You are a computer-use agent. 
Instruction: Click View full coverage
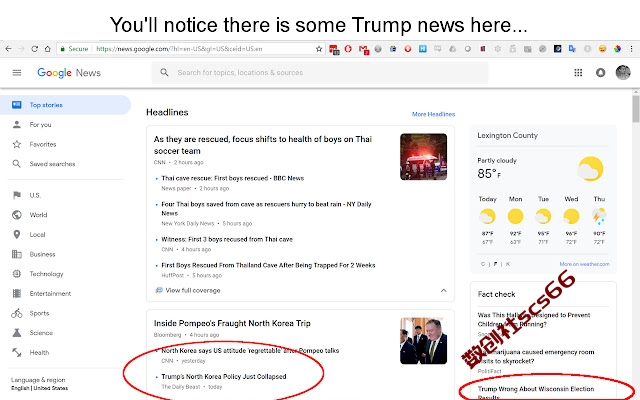coord(188,290)
